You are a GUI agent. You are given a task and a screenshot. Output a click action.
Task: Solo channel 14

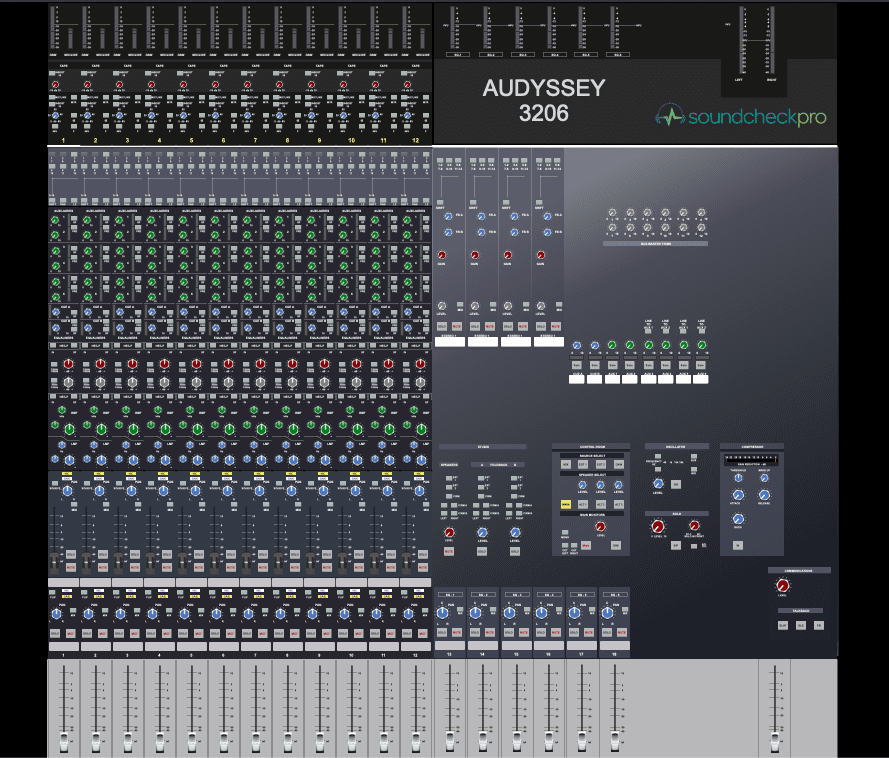click(x=475, y=632)
